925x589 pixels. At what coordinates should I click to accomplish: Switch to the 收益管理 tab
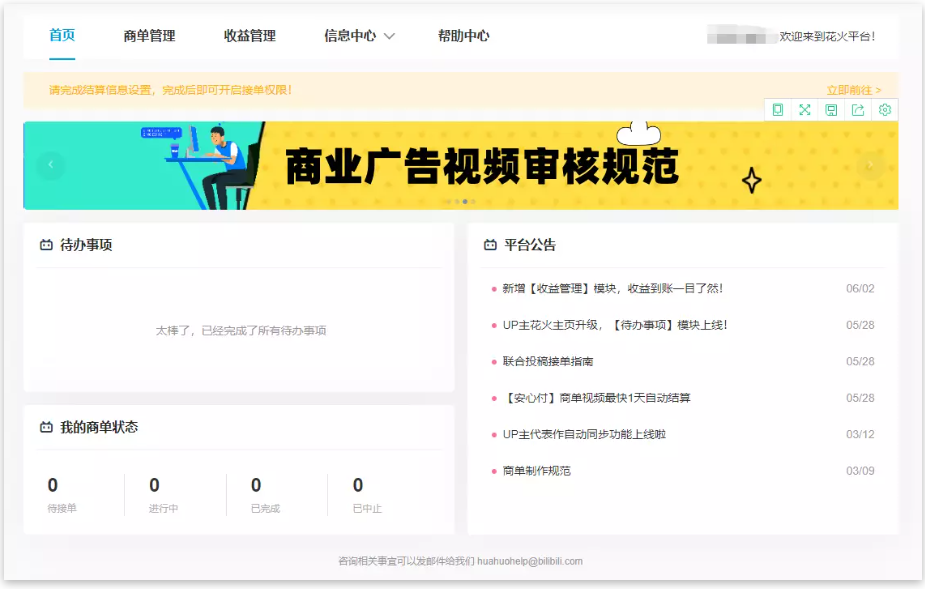[250, 36]
